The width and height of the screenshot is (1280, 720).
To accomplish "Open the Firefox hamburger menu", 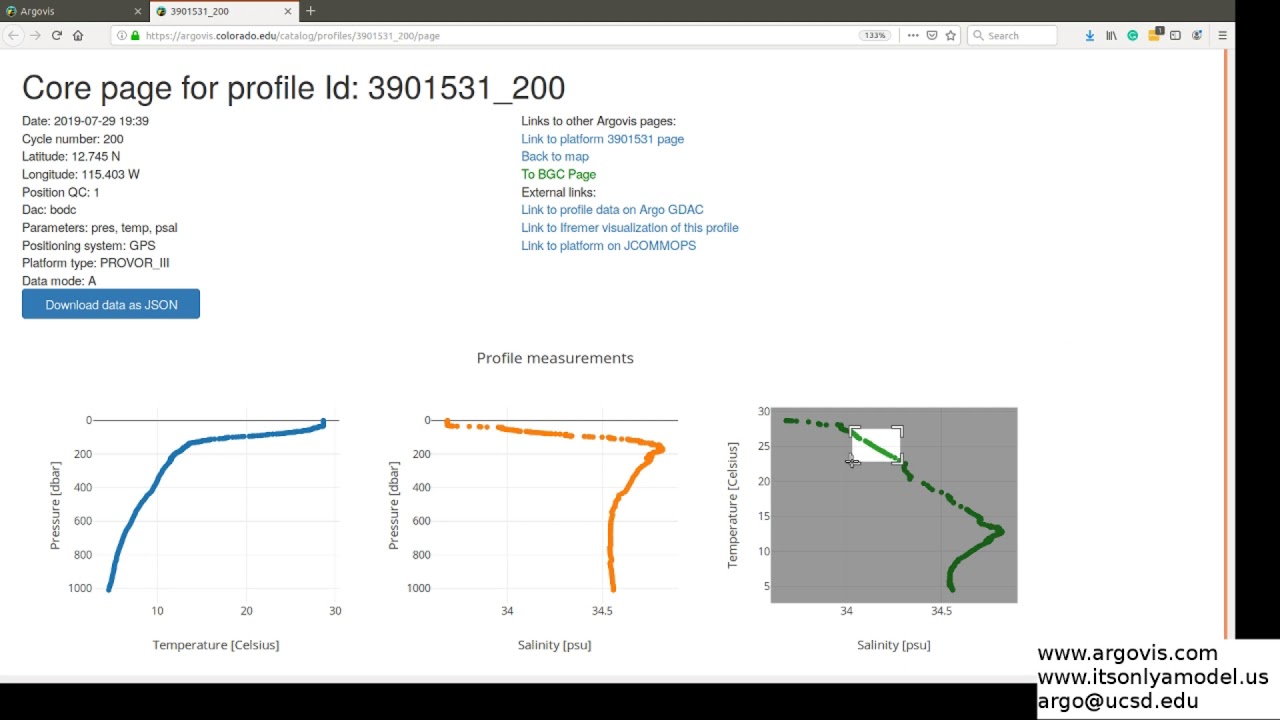I will click(x=1222, y=35).
